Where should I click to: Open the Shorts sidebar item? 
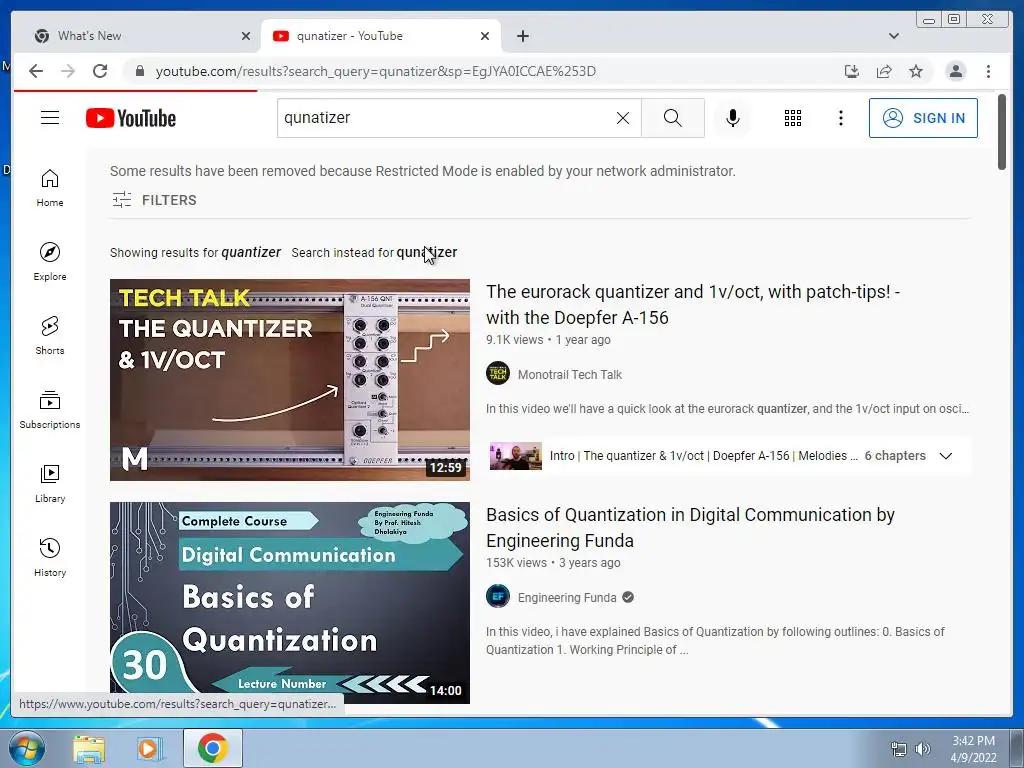click(50, 336)
